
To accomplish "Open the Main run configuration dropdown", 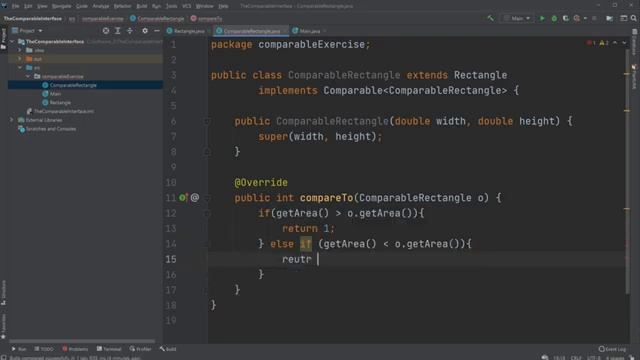I will tap(517, 18).
